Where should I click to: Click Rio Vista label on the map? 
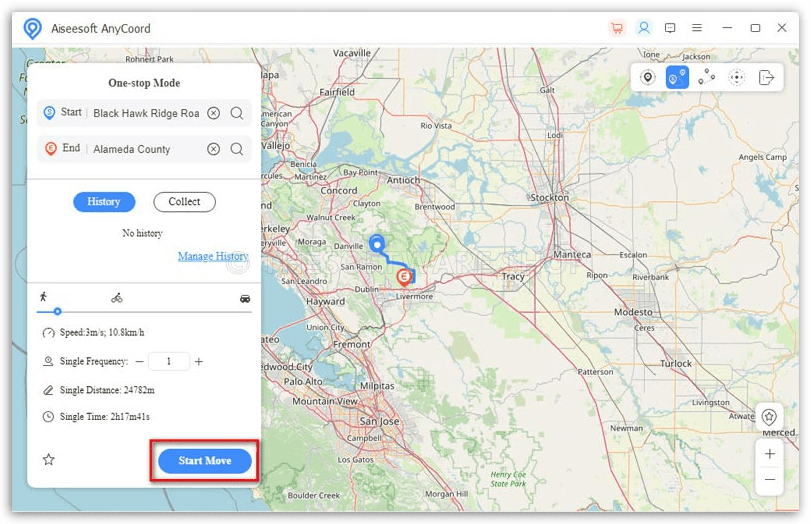click(436, 126)
